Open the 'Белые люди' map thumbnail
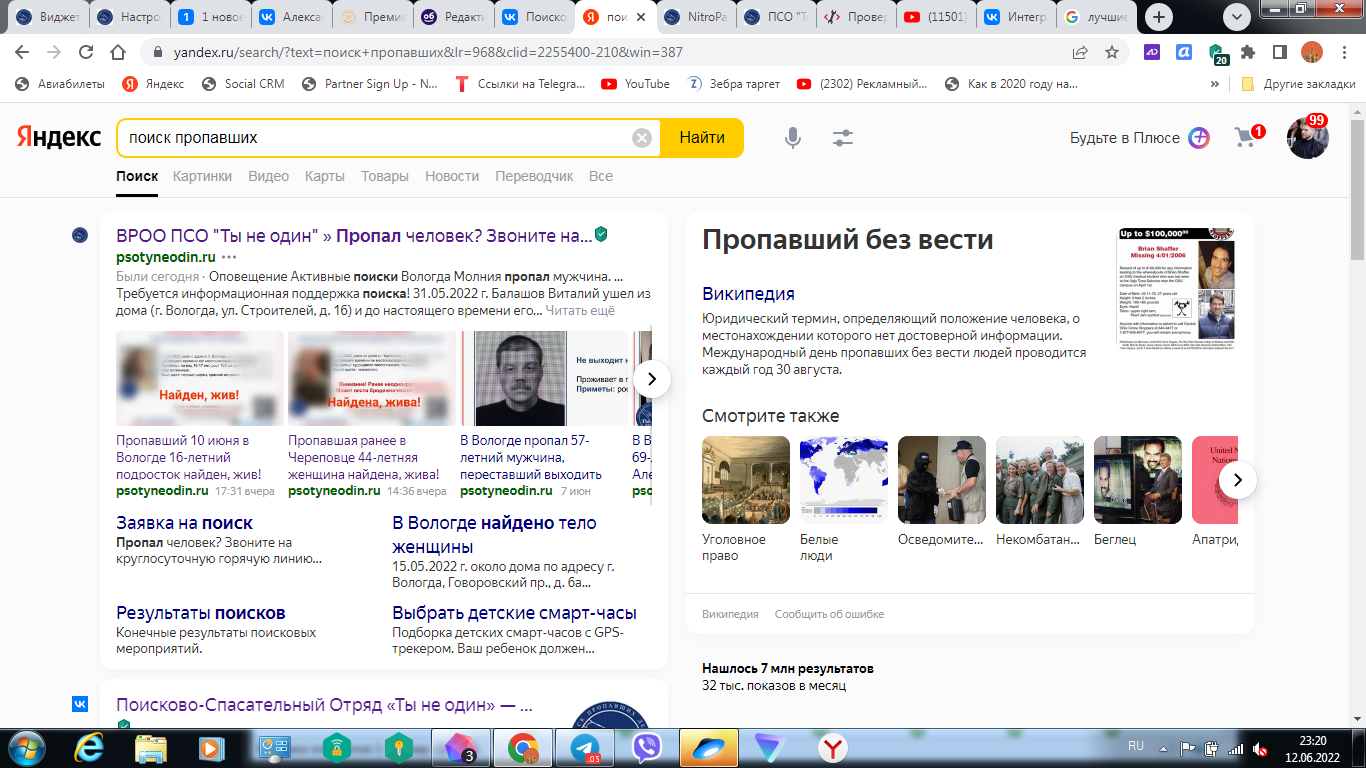Viewport: 1366px width, 768px height. [844, 480]
